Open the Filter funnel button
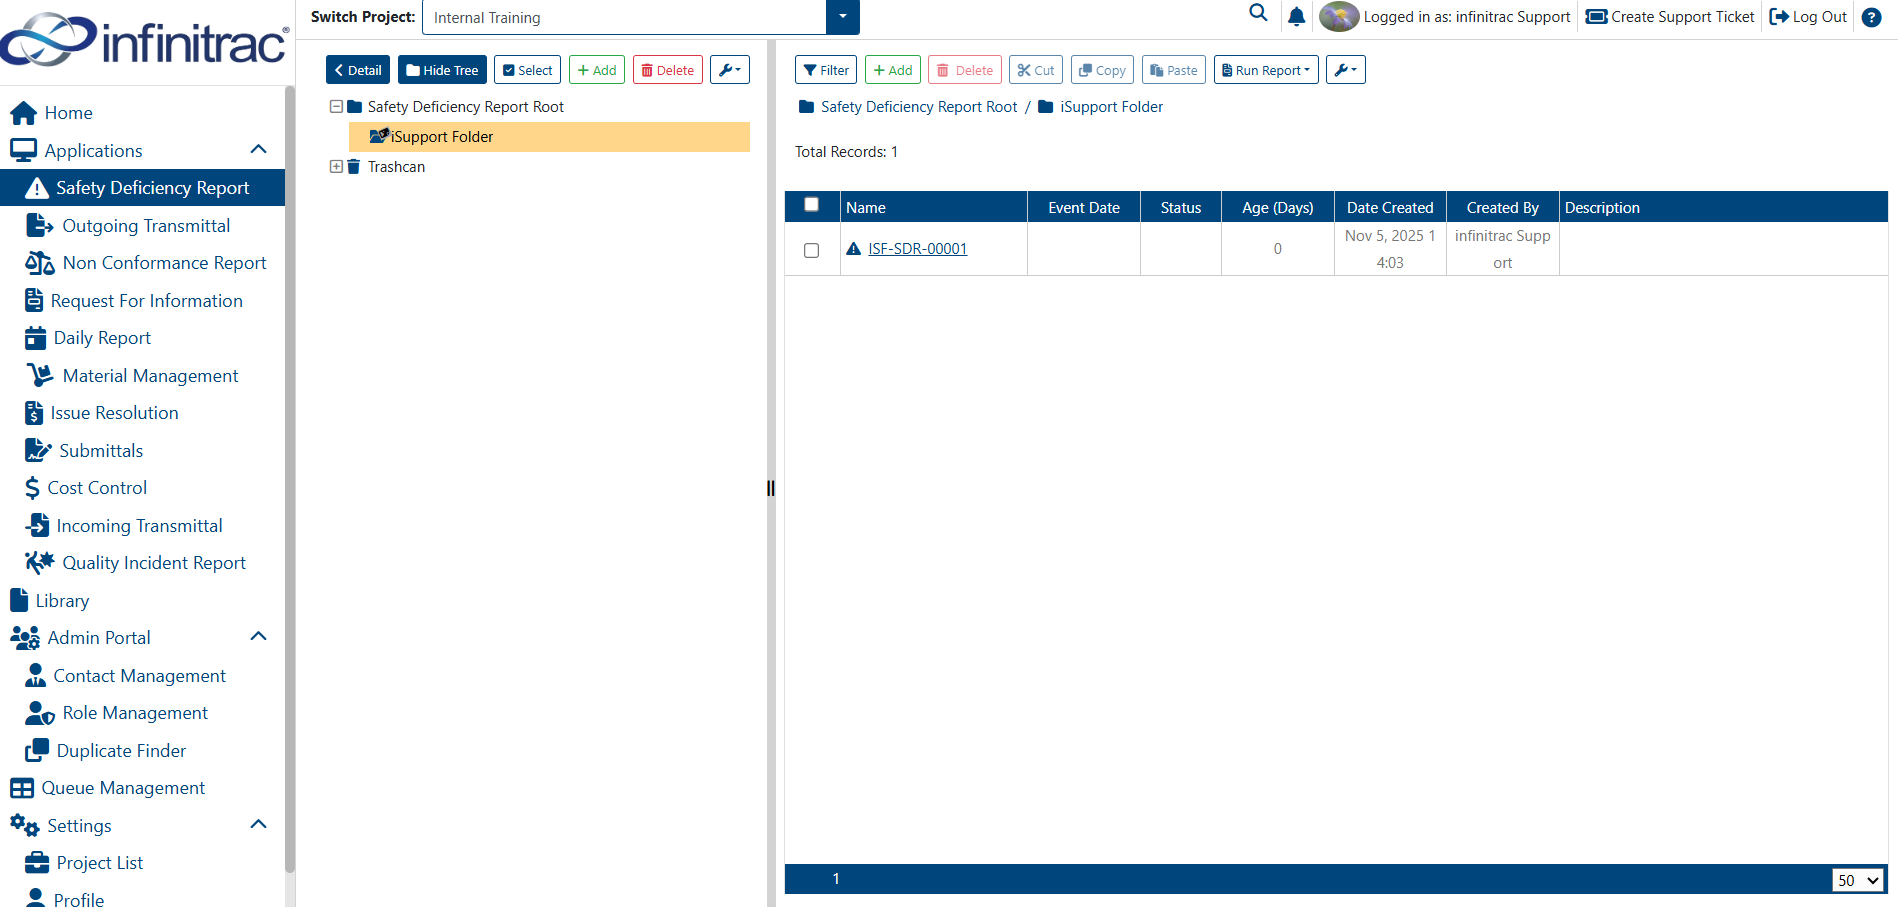Screen dimensions: 1898x907 (826, 70)
